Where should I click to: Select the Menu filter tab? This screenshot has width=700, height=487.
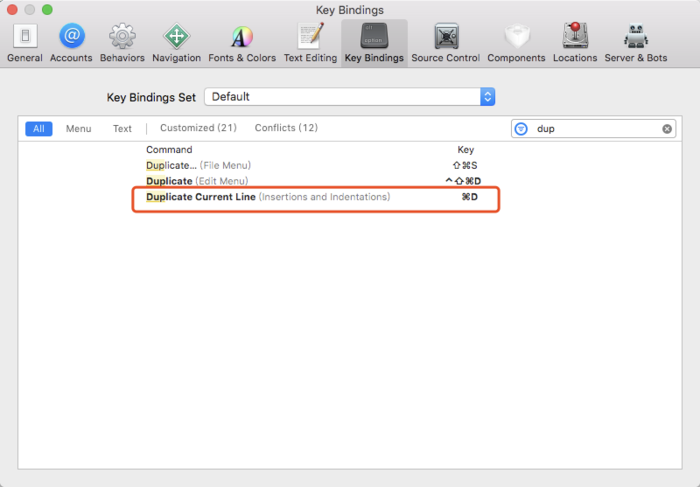point(79,129)
